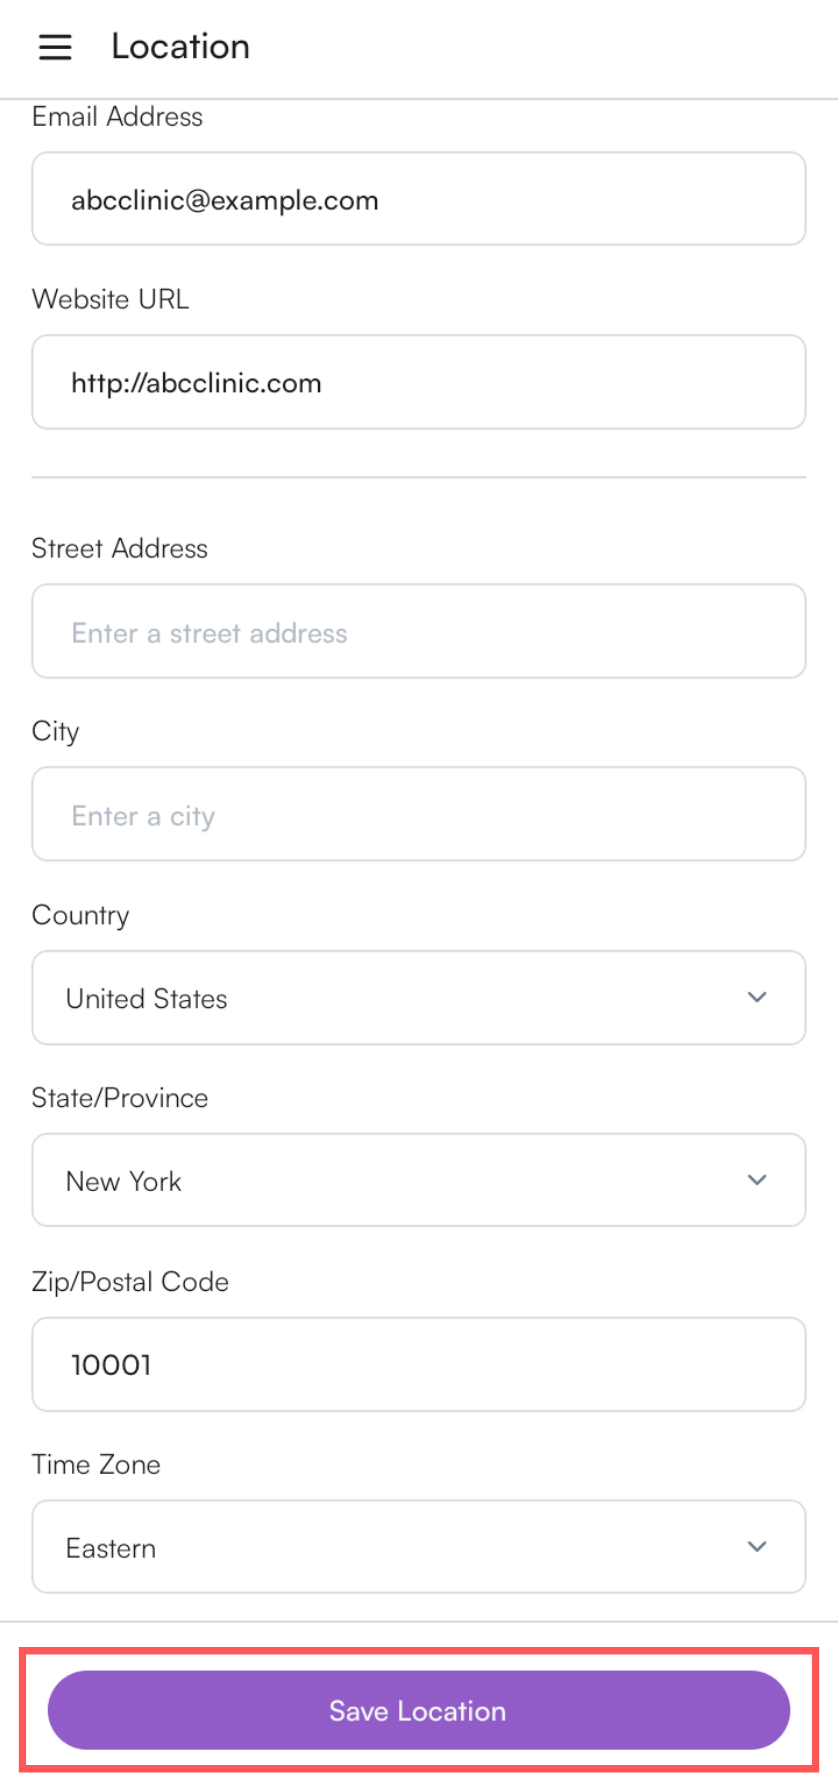This screenshot has width=838, height=1779.
Task: Click the Time Zone label text
Action: [x=96, y=1464]
